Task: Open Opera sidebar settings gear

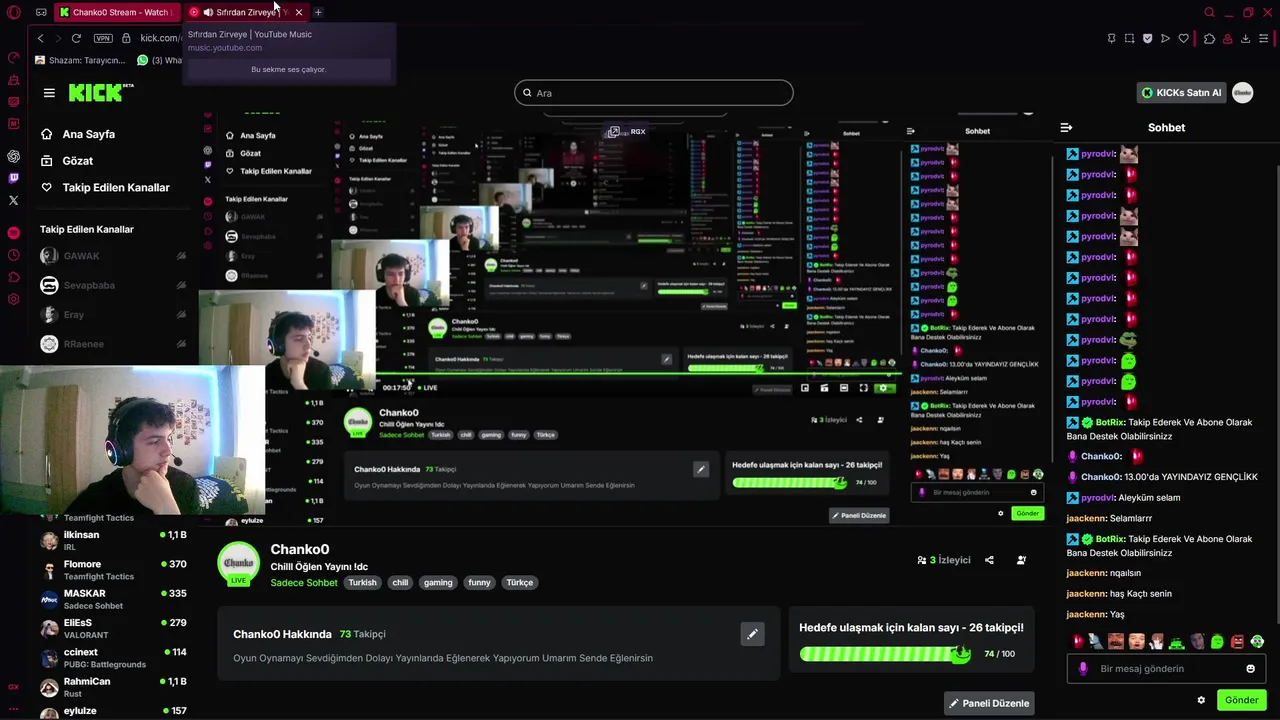Action: [13, 299]
